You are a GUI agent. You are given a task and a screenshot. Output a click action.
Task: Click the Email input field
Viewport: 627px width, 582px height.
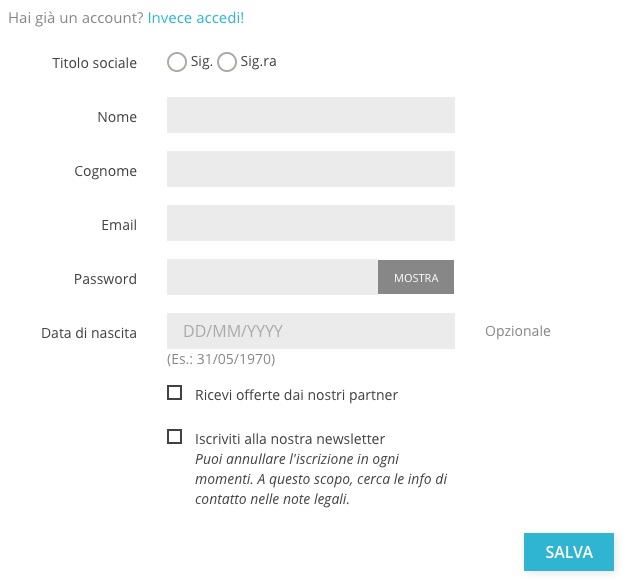(310, 223)
